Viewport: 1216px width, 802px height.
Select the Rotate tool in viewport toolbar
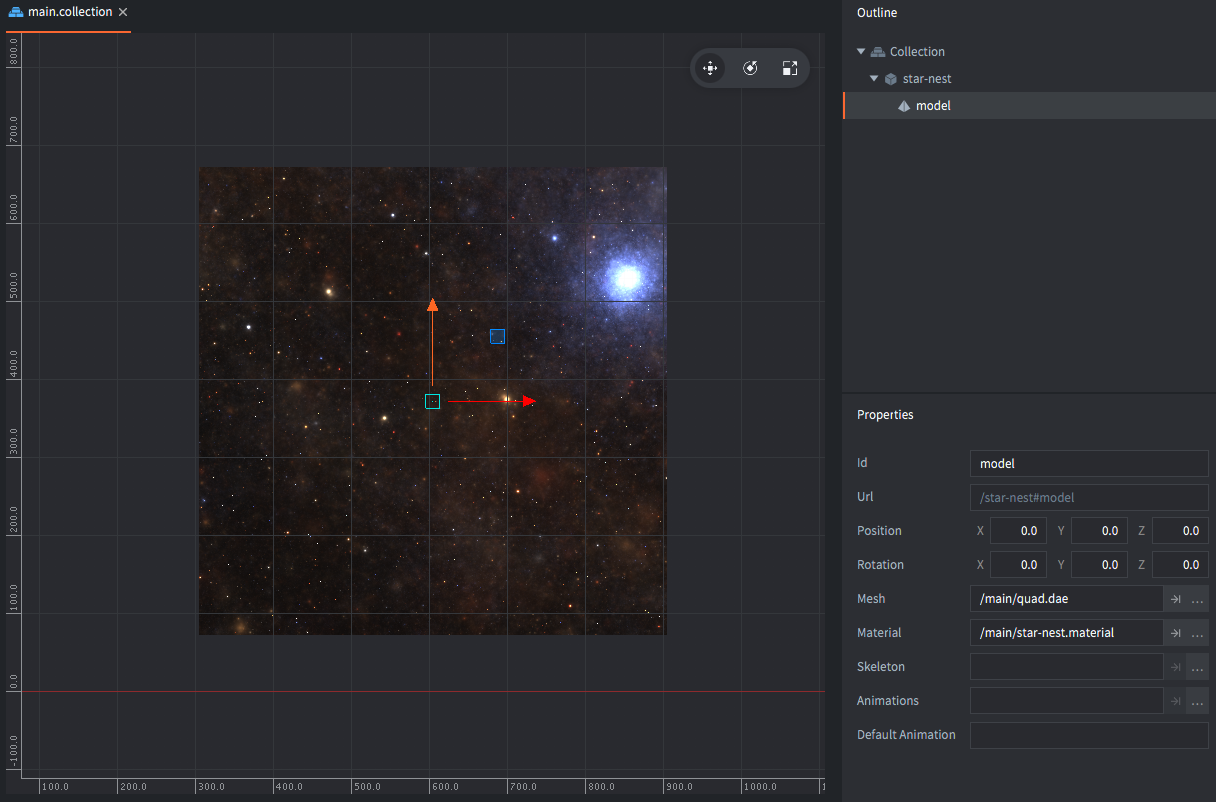(x=750, y=68)
